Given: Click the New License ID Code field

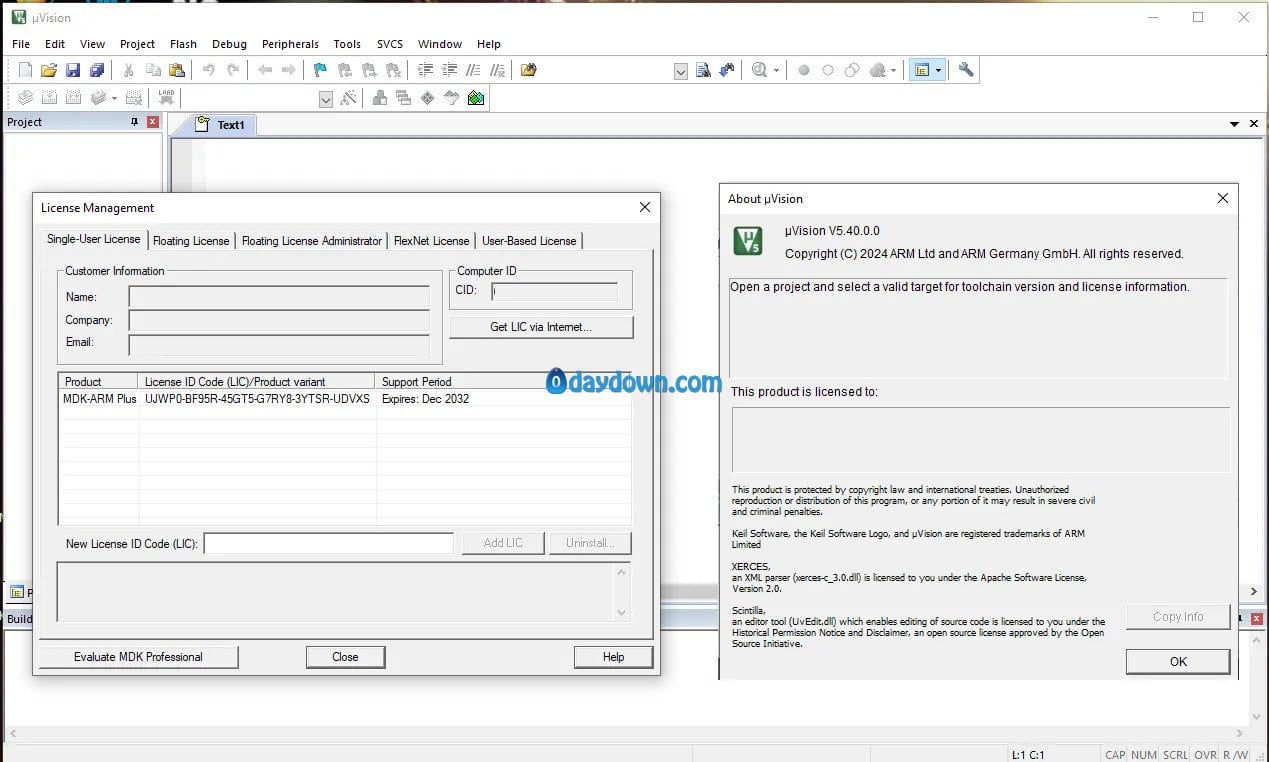Looking at the screenshot, I should [x=329, y=543].
